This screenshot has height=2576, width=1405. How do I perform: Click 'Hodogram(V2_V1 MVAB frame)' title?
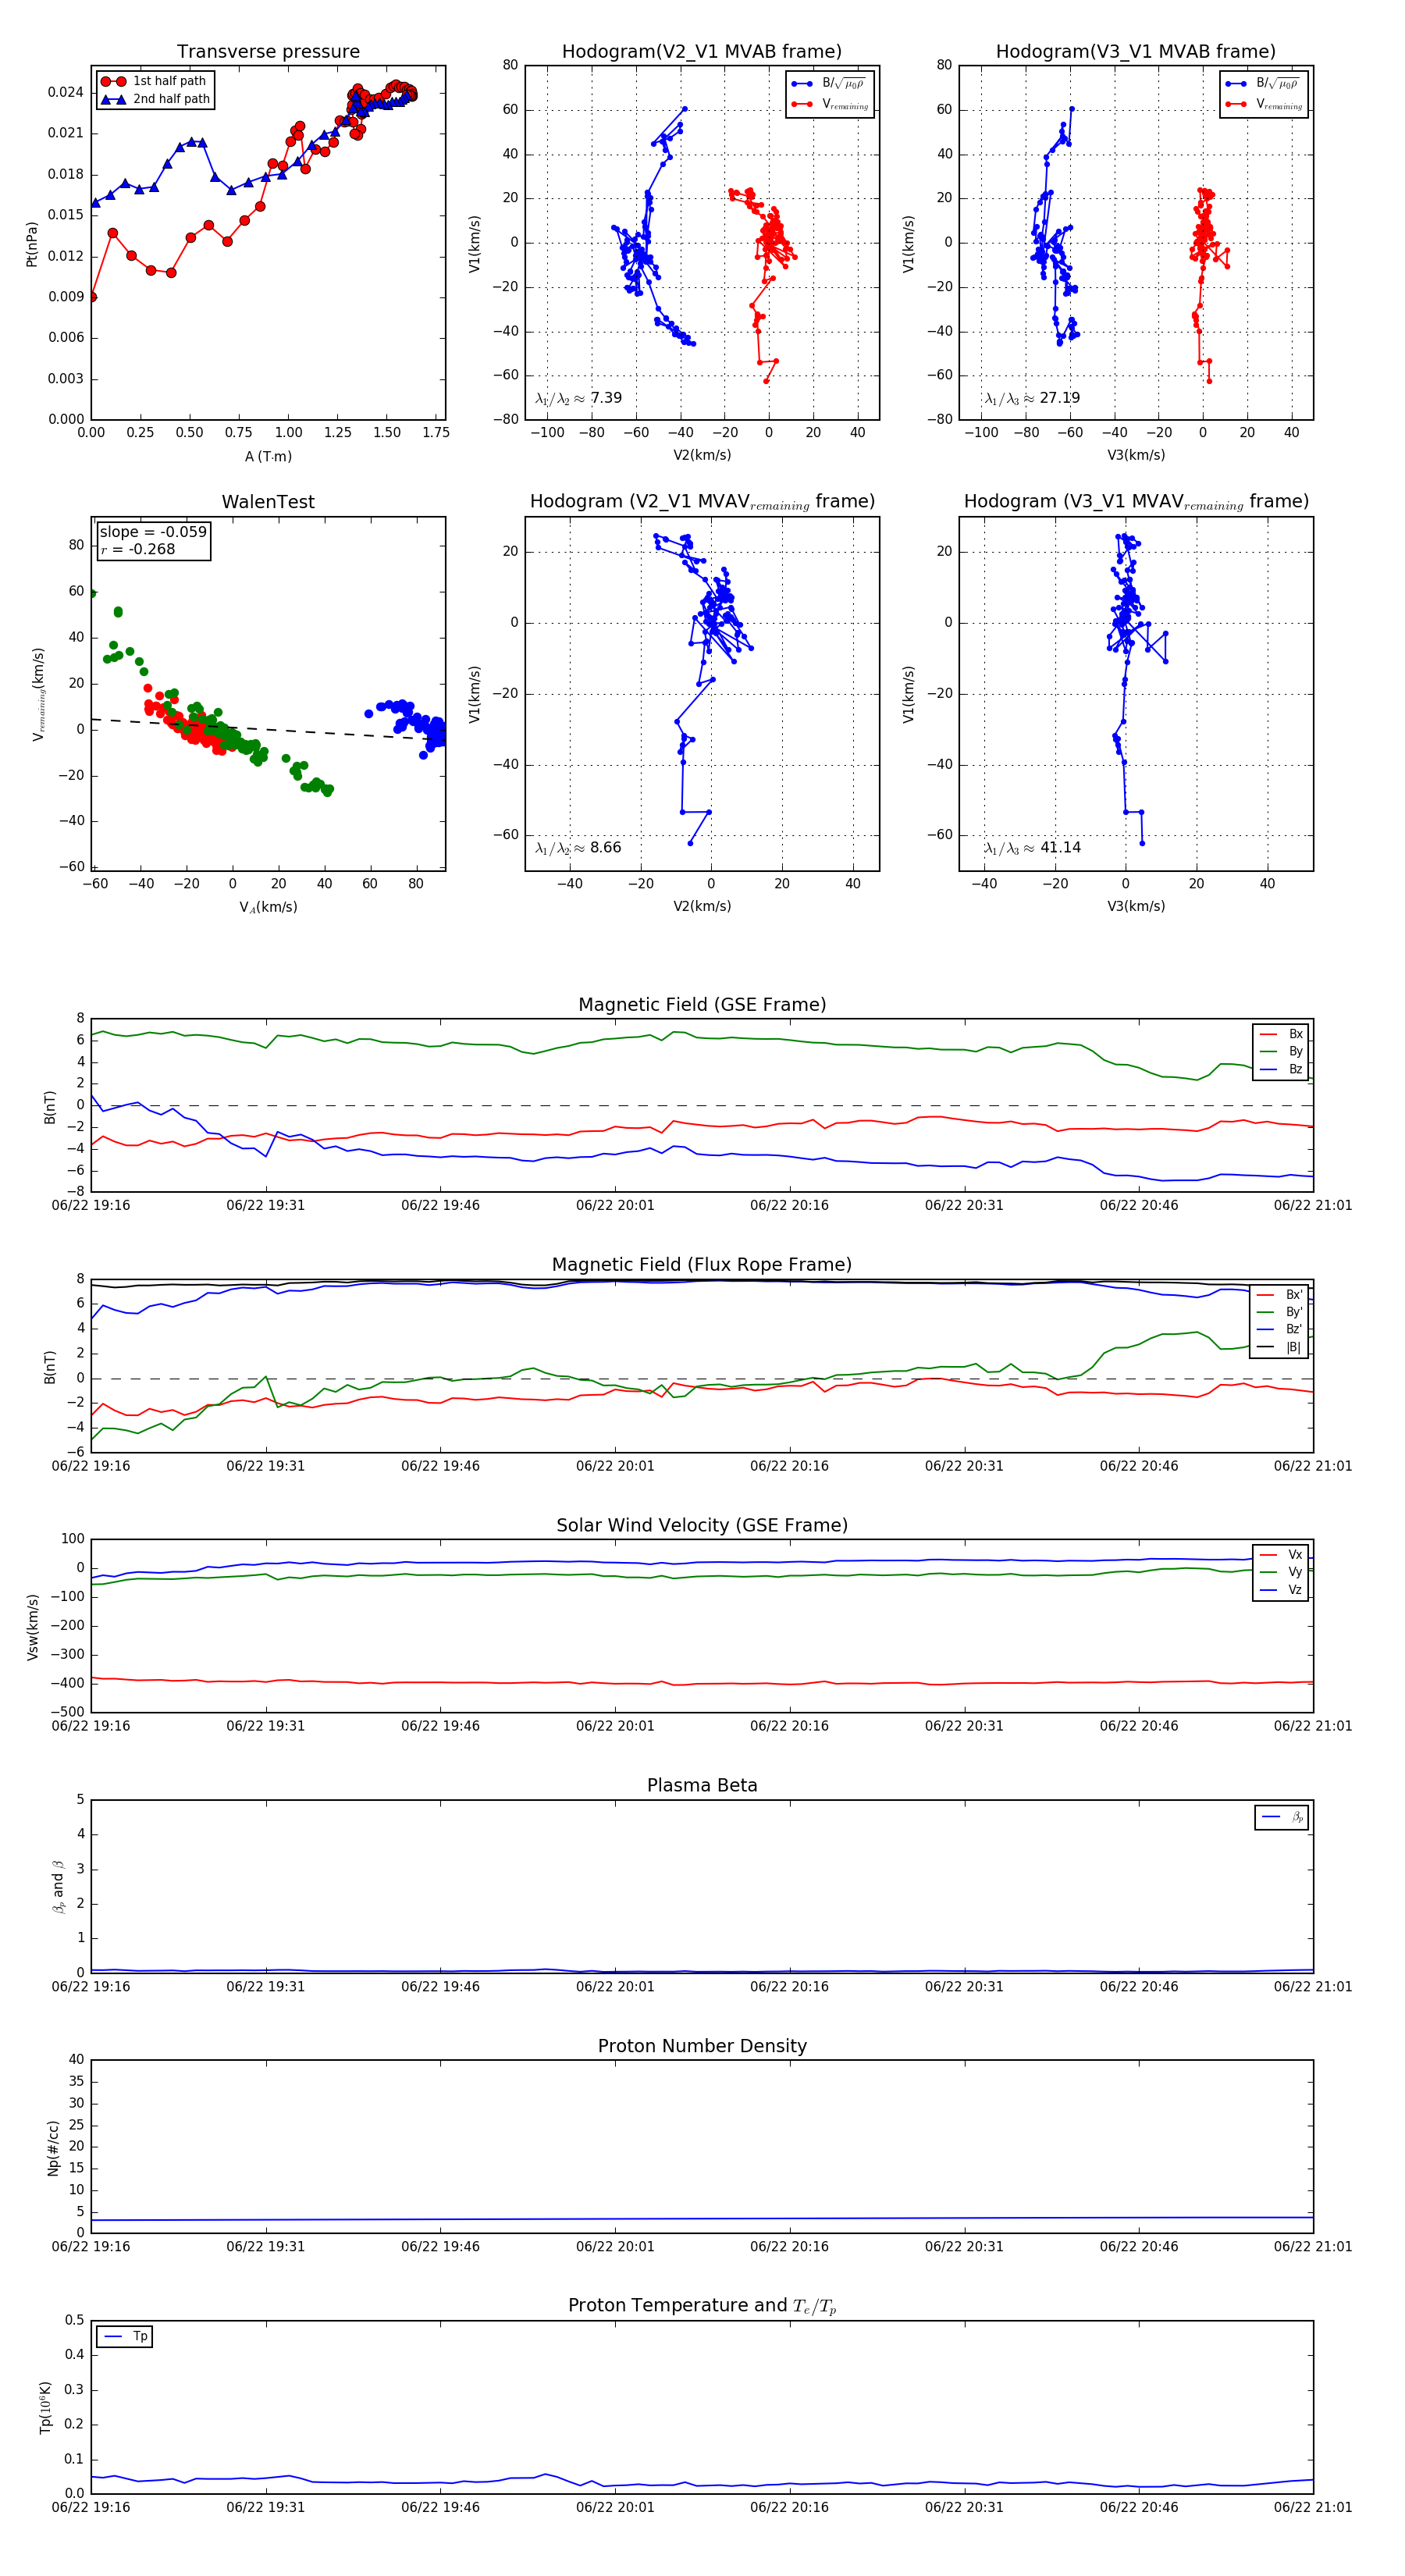[x=702, y=51]
